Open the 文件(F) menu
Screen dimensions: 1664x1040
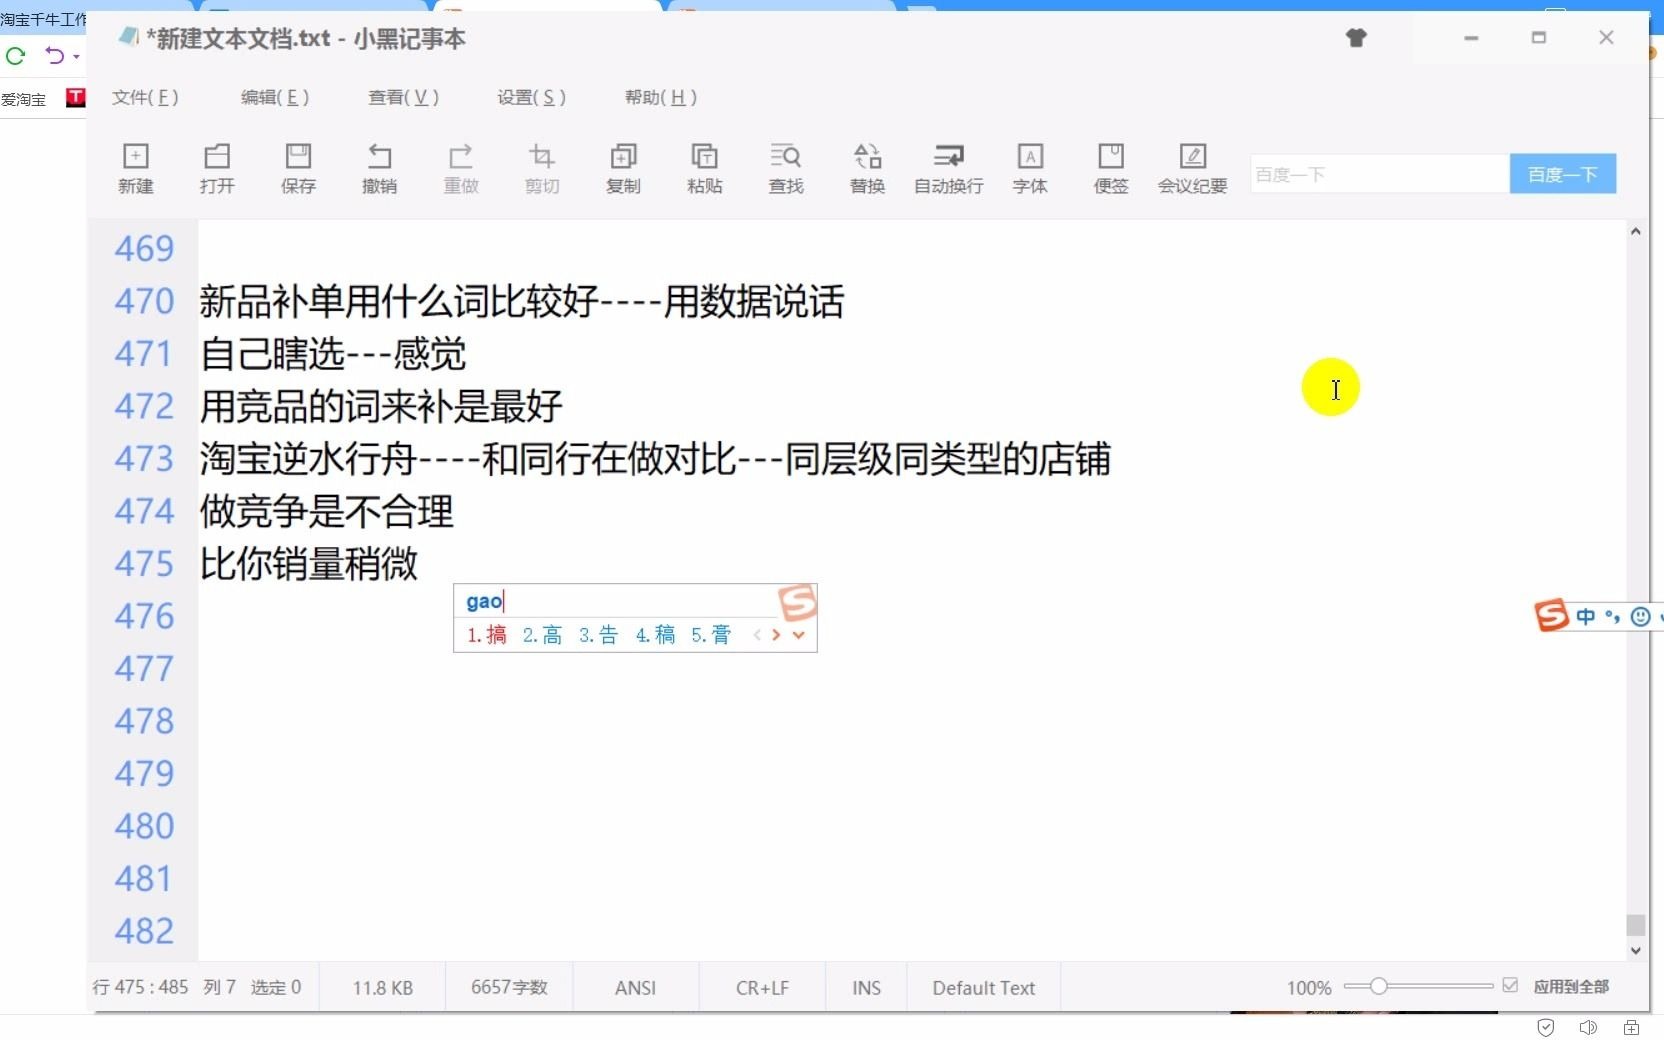[x=145, y=97]
